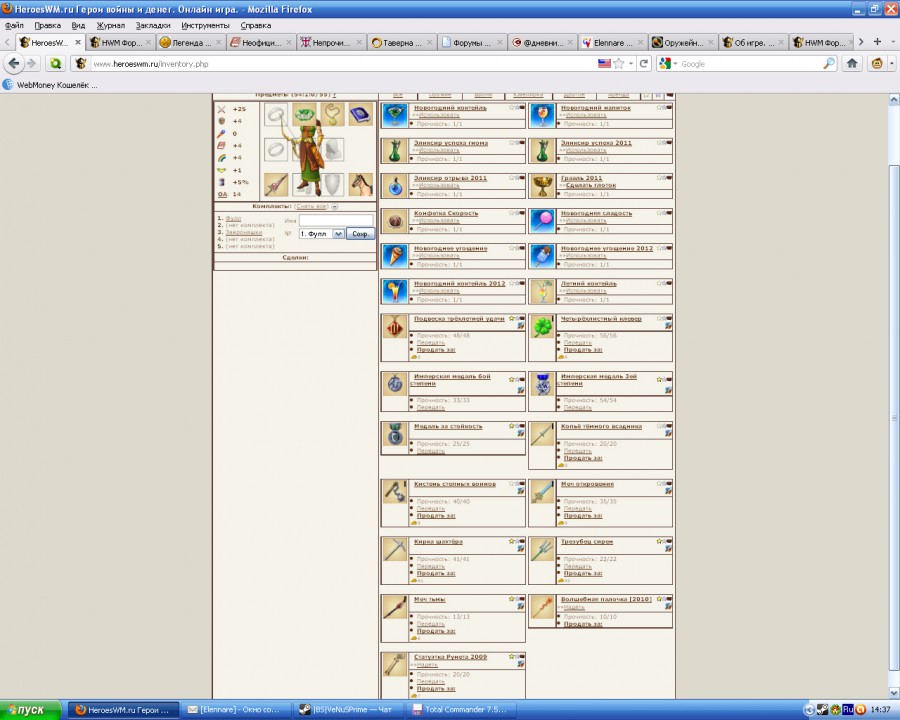Click the Летний коктейль glass icon
The width and height of the screenshot is (900, 720).
[x=542, y=291]
